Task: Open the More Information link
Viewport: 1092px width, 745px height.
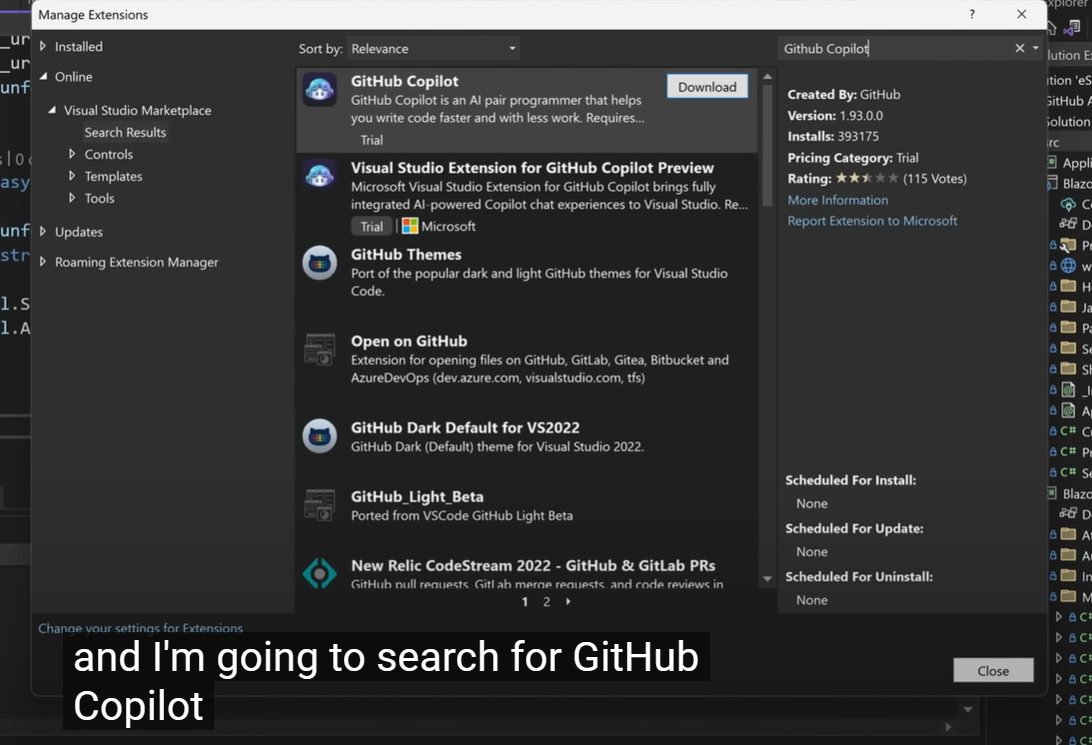Action: click(x=837, y=200)
